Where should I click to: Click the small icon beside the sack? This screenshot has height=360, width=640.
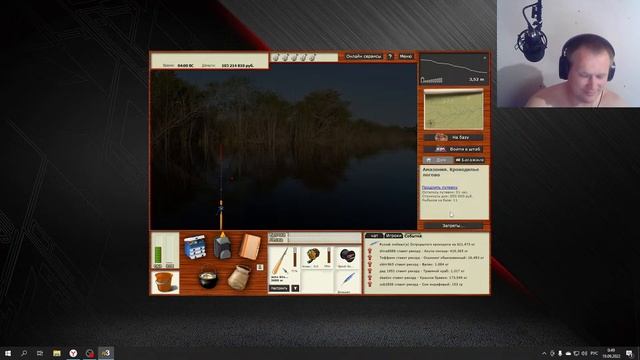(260, 267)
